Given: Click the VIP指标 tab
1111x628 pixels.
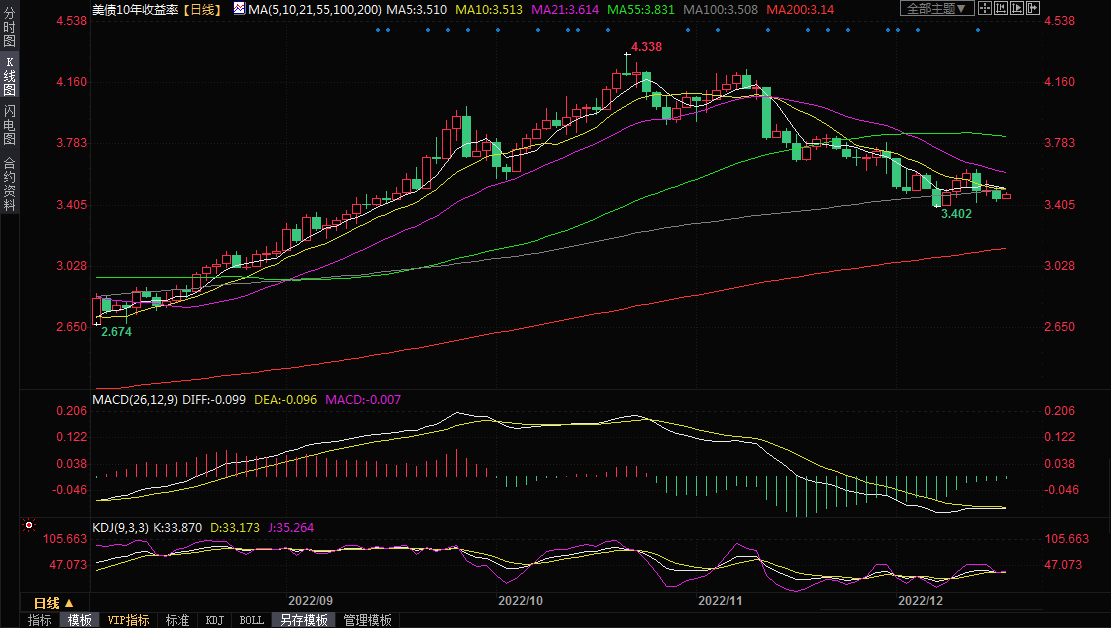Looking at the screenshot, I should [x=128, y=620].
